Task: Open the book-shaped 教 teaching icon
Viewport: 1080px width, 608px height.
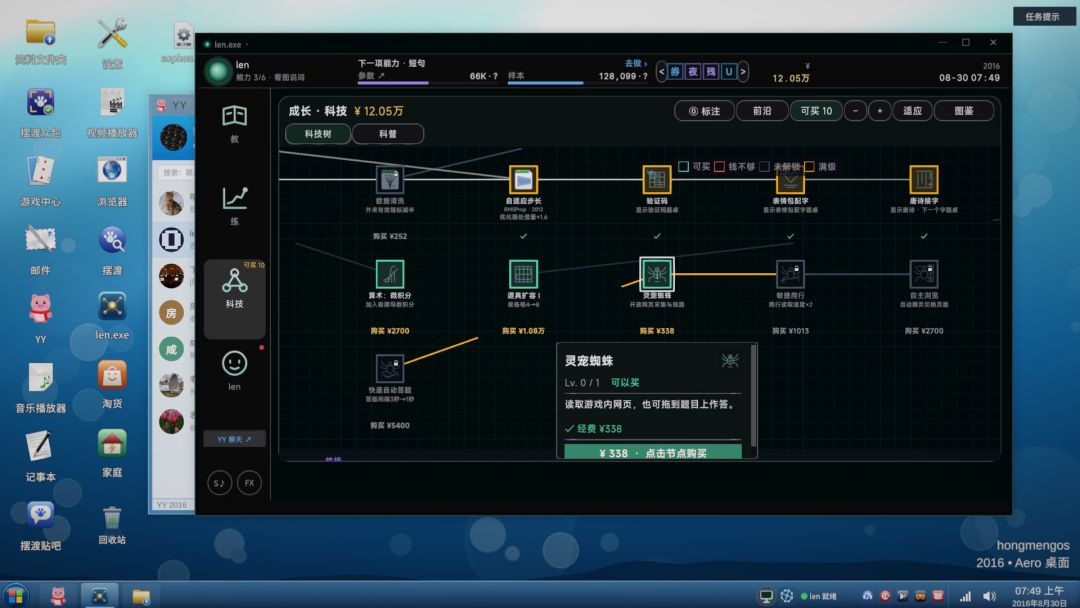Action: [x=234, y=123]
